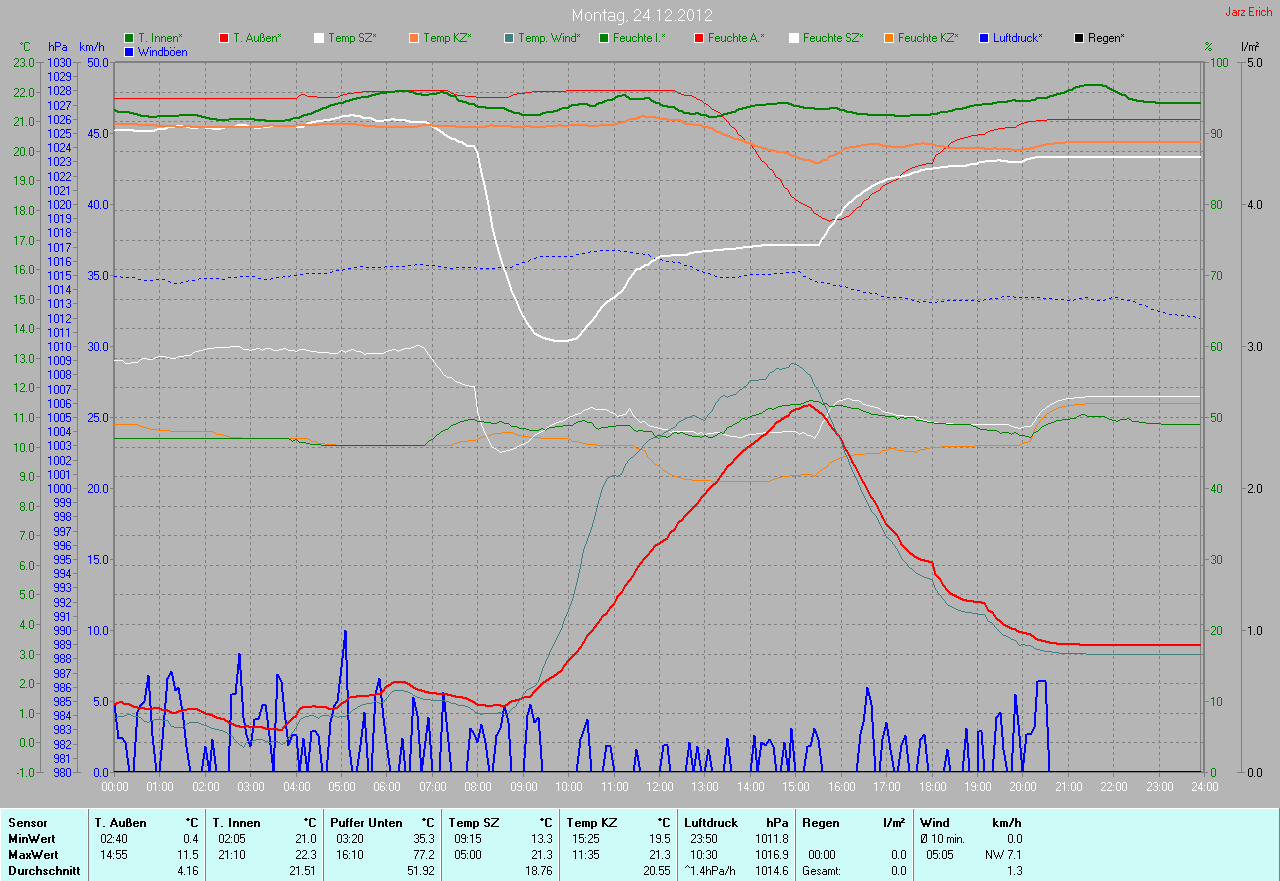Click the white Temp SZ legend square

click(x=319, y=38)
